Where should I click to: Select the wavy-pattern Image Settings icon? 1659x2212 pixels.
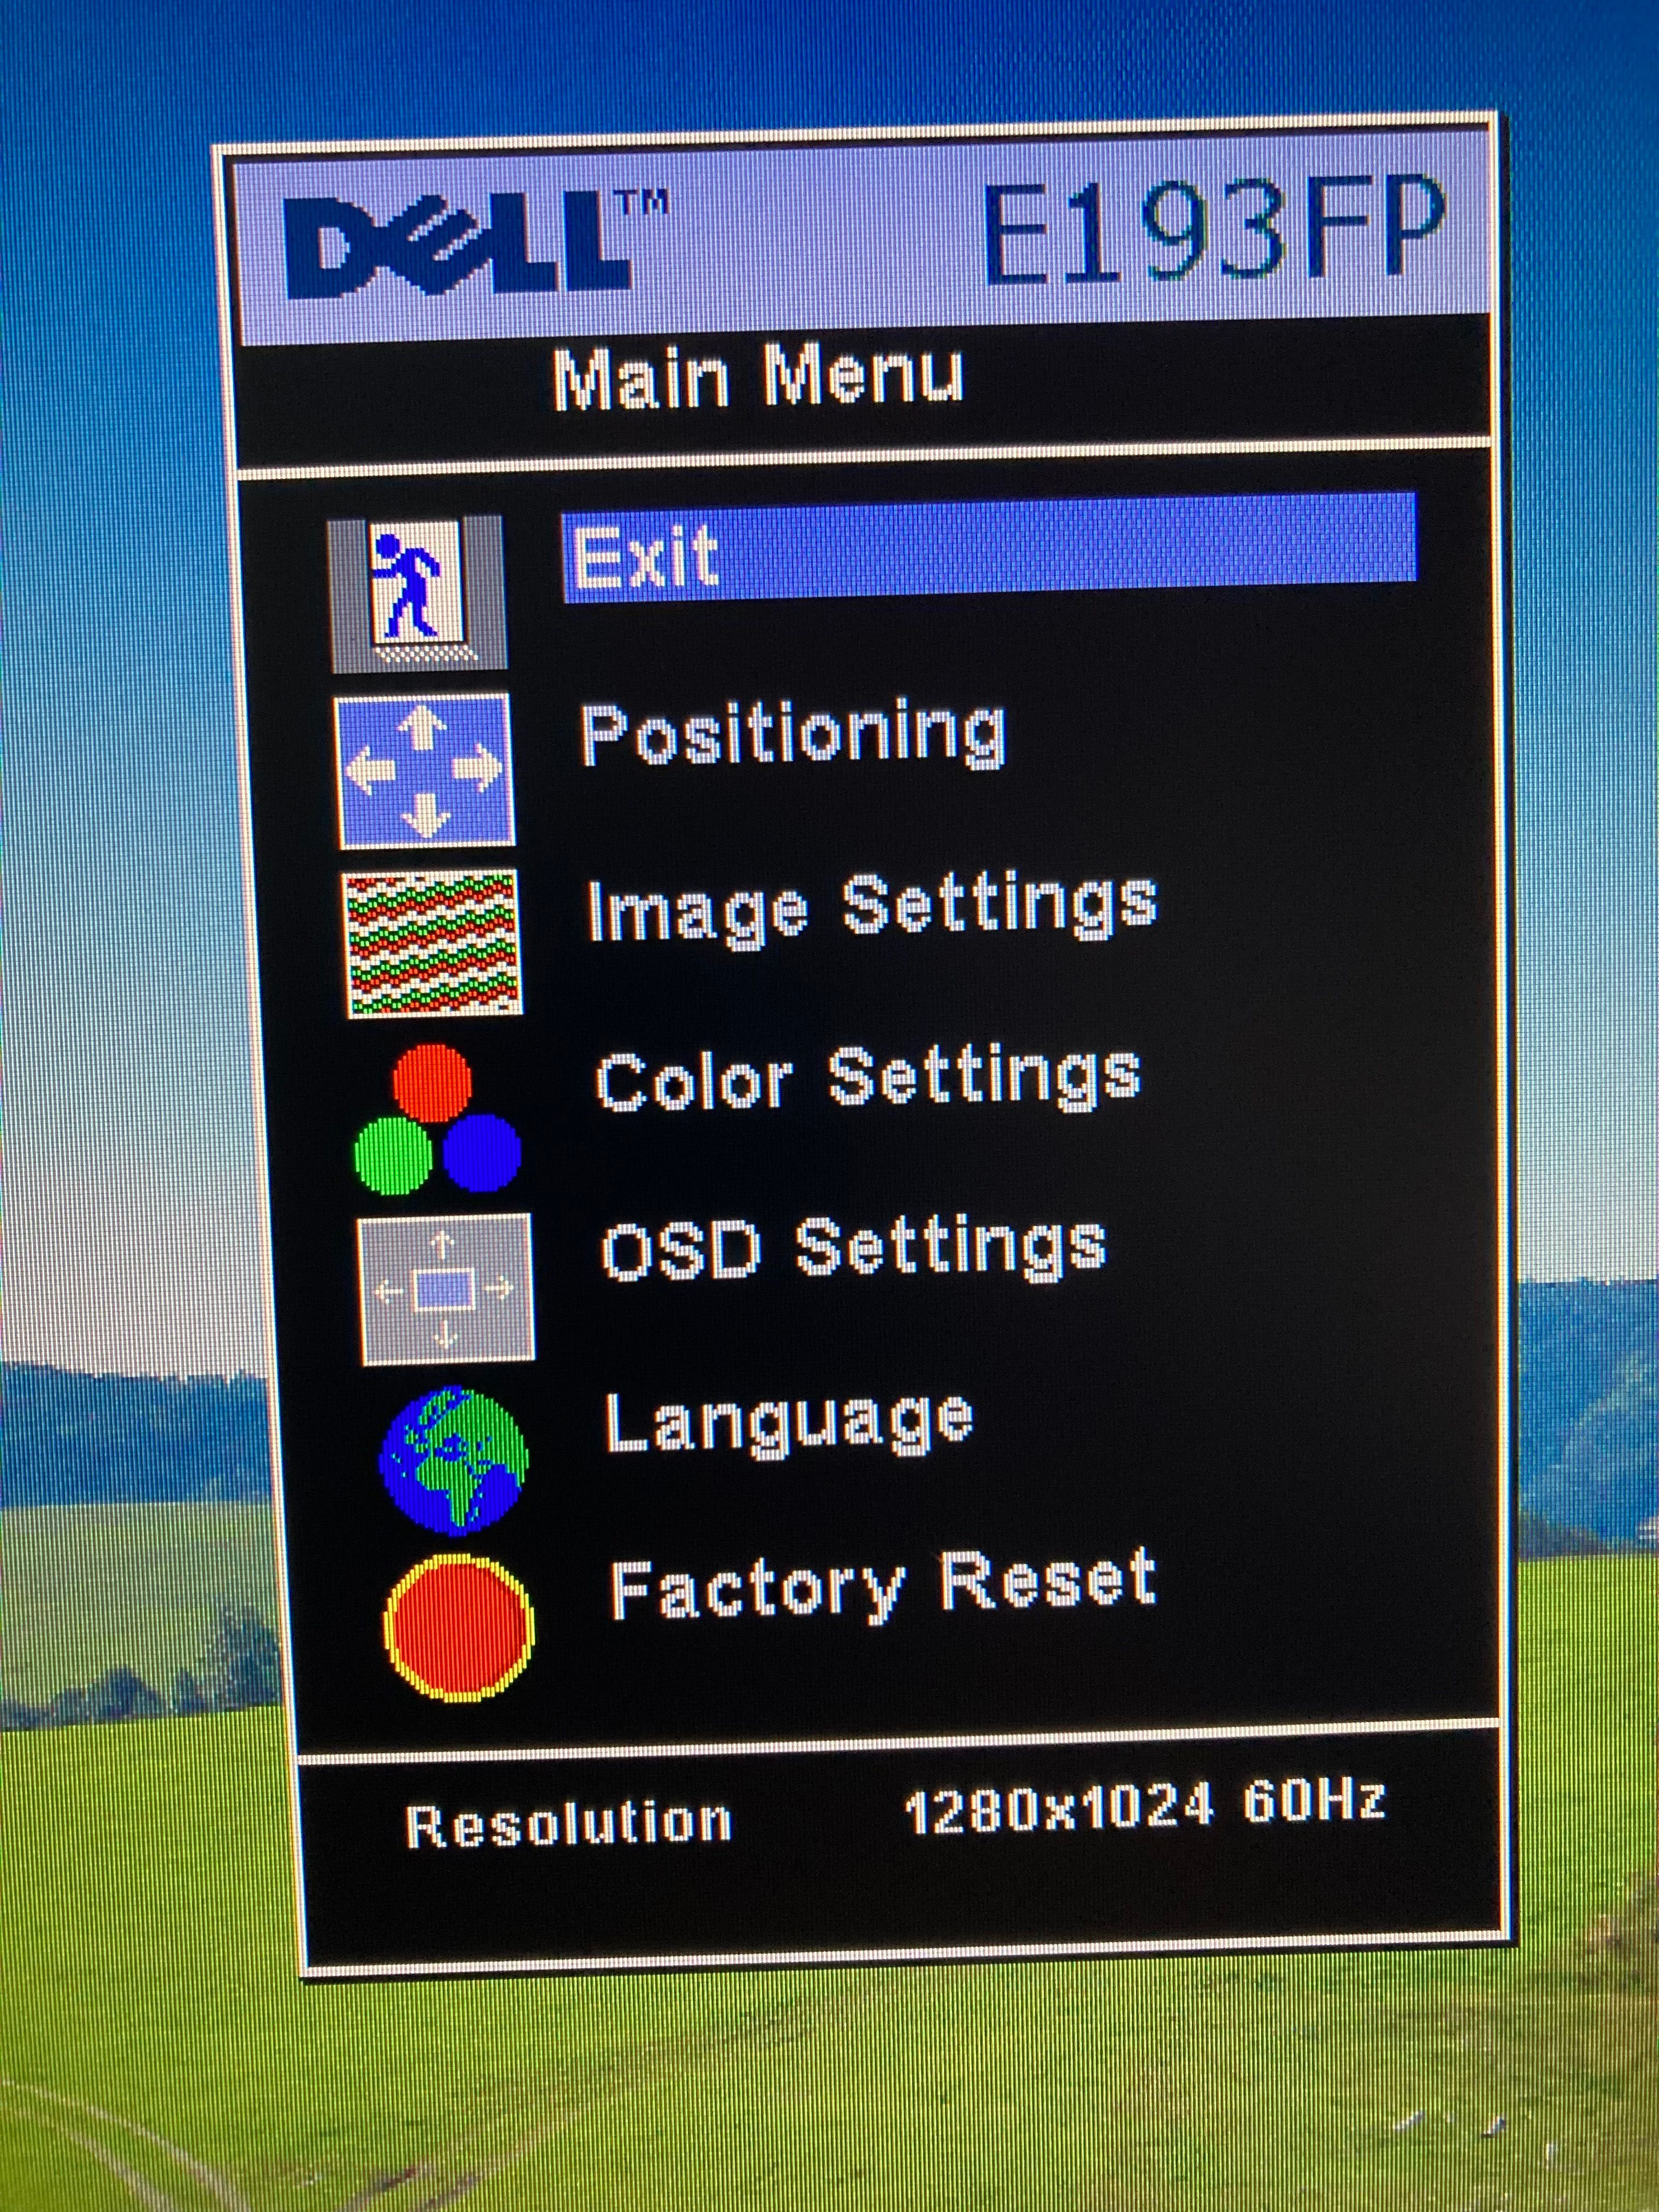(x=432, y=943)
